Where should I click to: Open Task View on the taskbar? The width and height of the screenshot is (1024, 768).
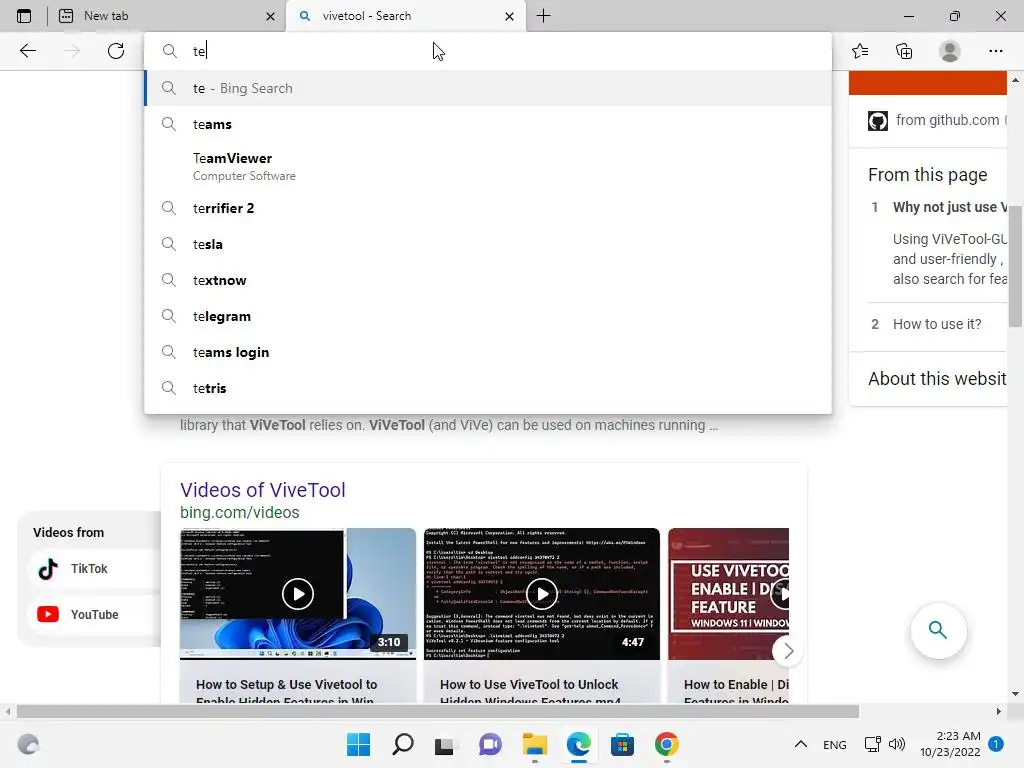pyautogui.click(x=445, y=744)
